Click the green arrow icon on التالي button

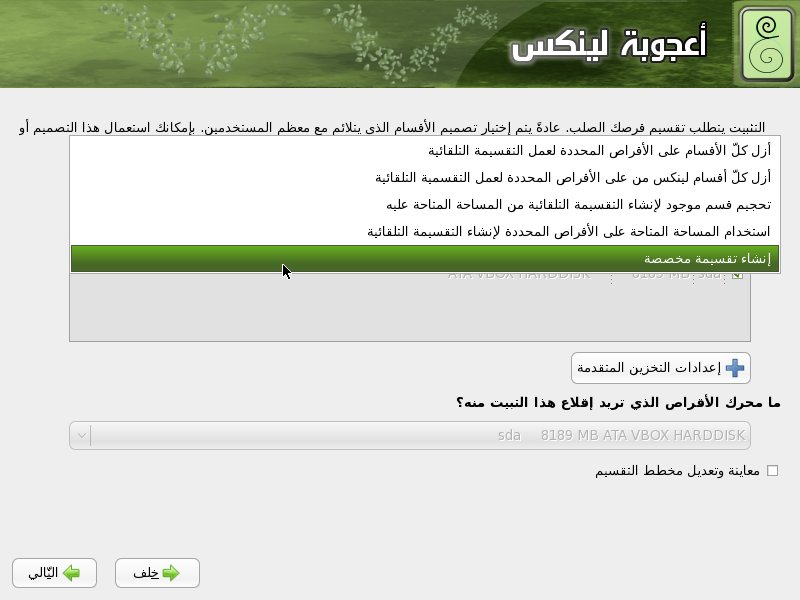[71, 573]
